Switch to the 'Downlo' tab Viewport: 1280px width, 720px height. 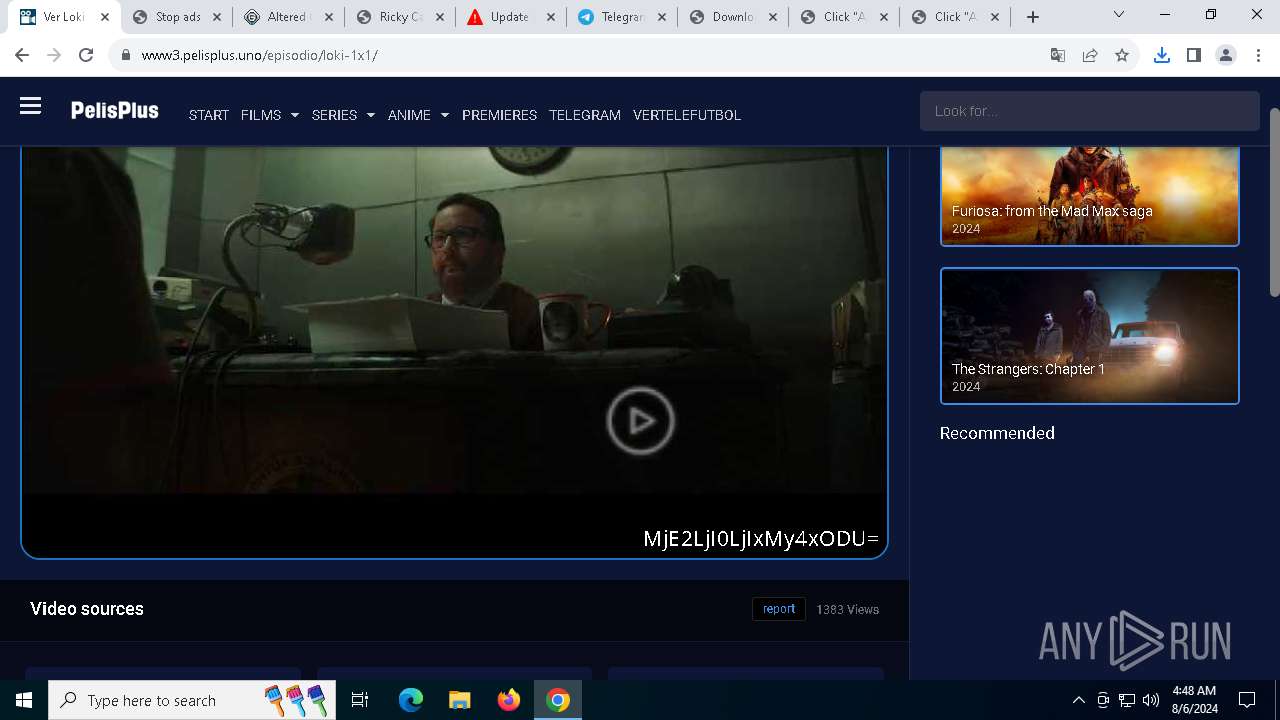click(x=731, y=17)
